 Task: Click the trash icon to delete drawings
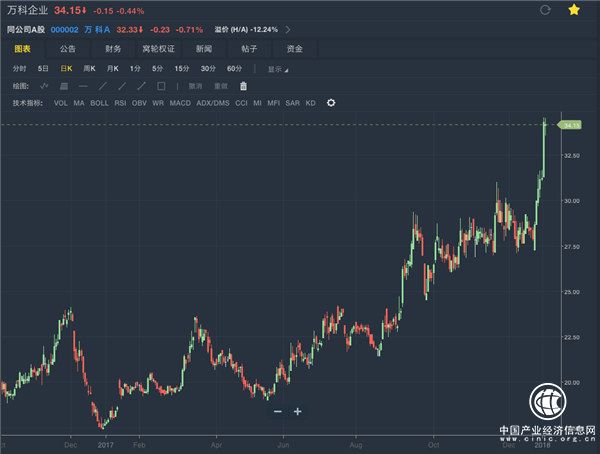click(x=243, y=86)
